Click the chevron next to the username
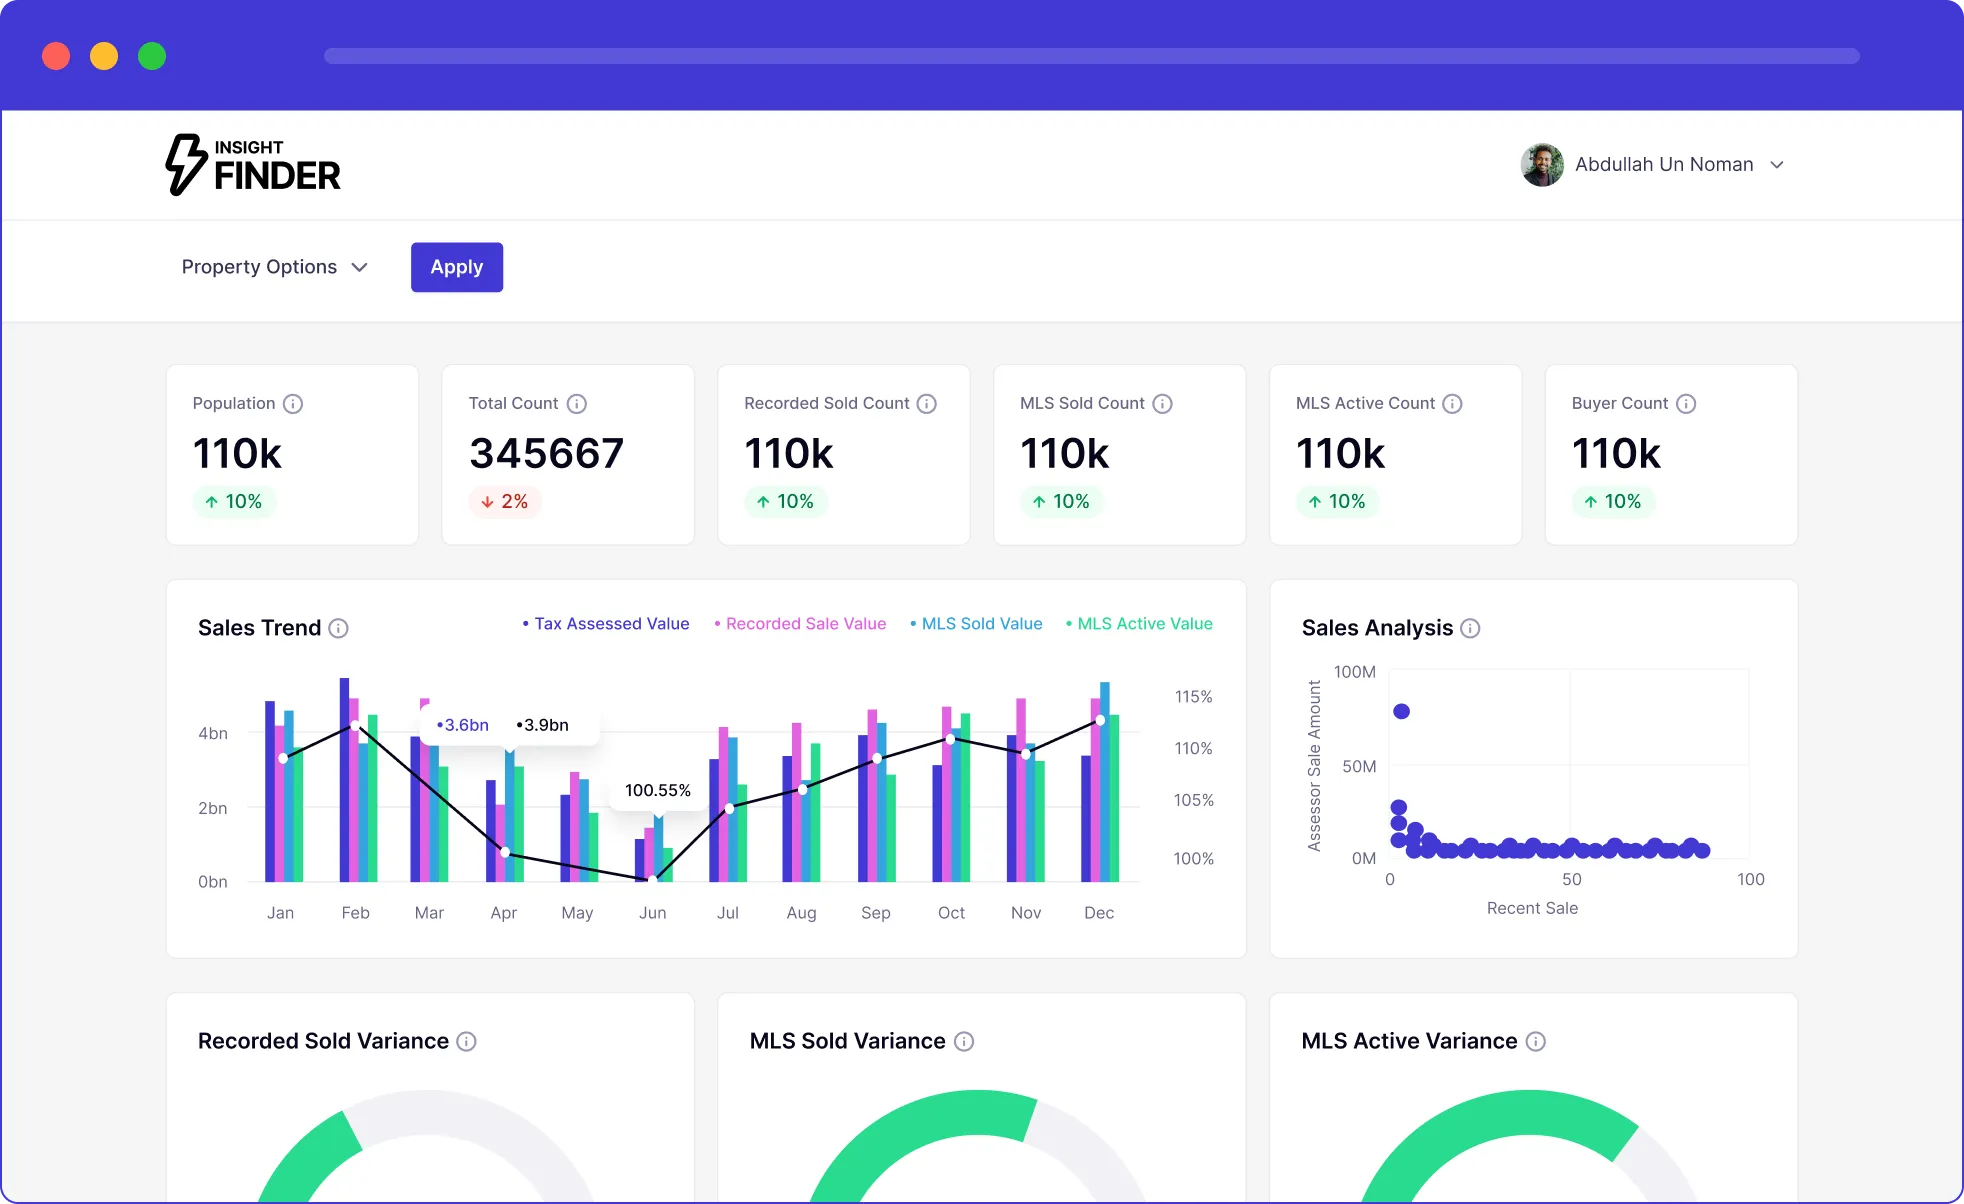 click(x=1777, y=165)
